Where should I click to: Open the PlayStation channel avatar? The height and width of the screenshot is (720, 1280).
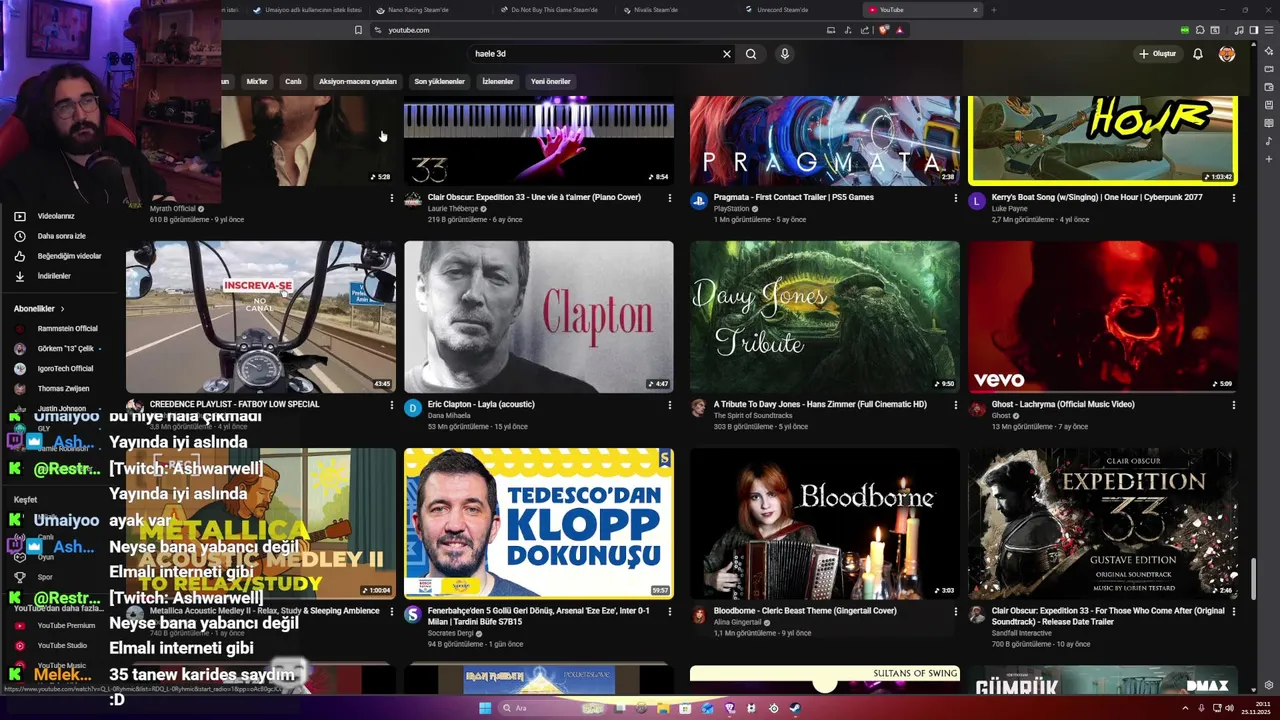[x=699, y=201]
